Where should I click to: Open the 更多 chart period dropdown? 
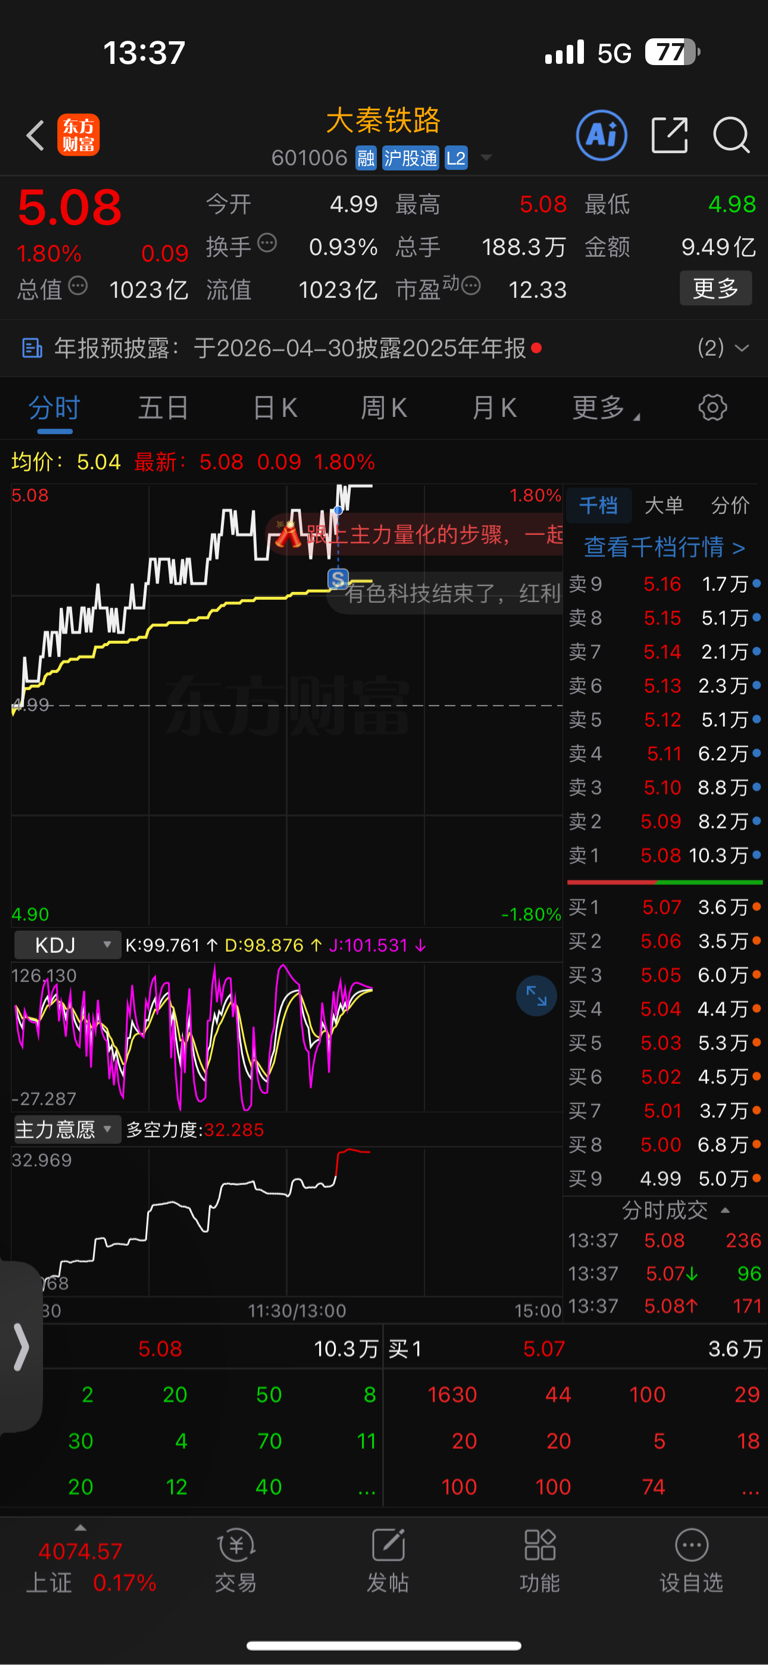[606, 408]
